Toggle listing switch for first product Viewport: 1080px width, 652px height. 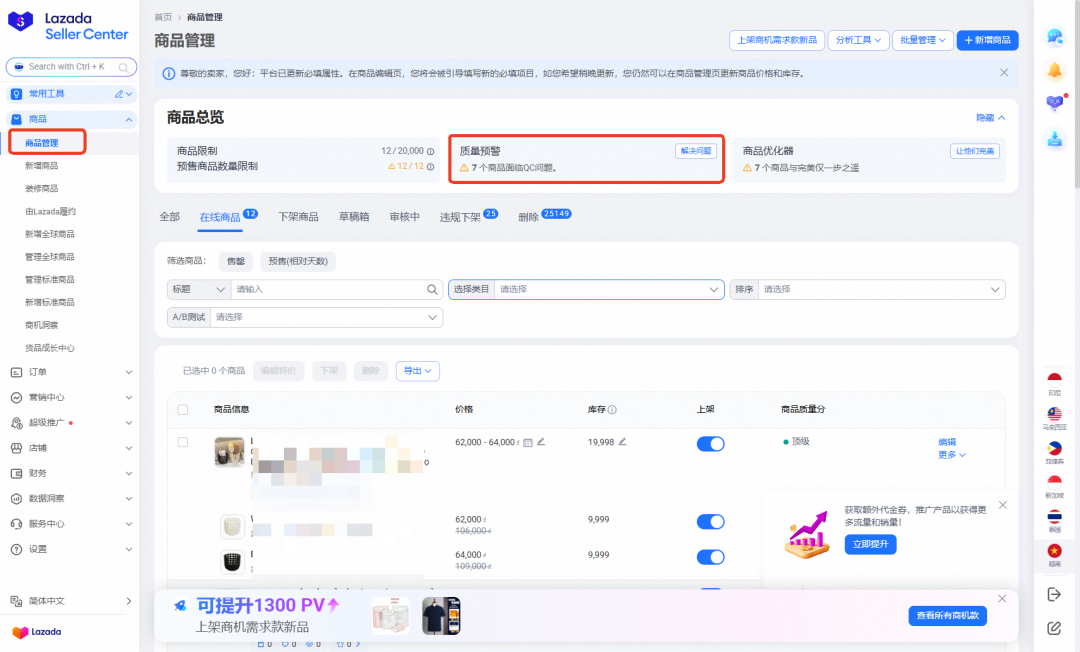tap(710, 444)
